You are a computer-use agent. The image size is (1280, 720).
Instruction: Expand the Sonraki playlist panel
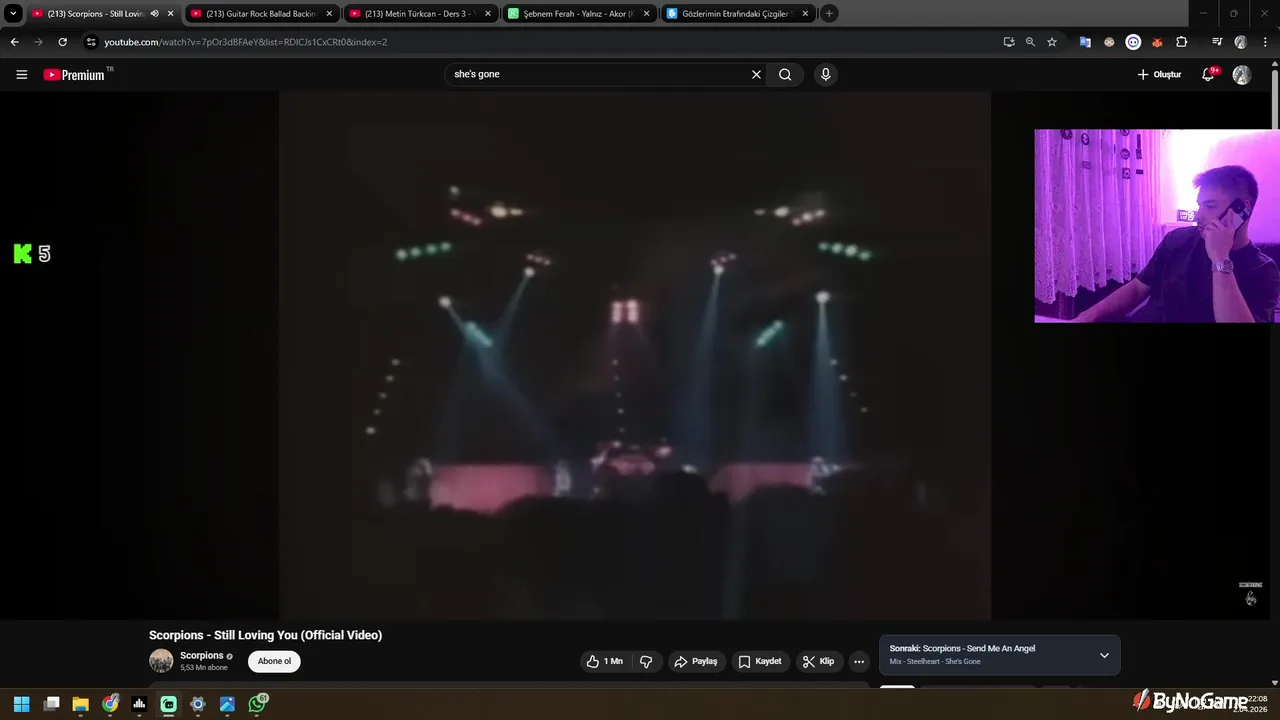(x=1104, y=655)
